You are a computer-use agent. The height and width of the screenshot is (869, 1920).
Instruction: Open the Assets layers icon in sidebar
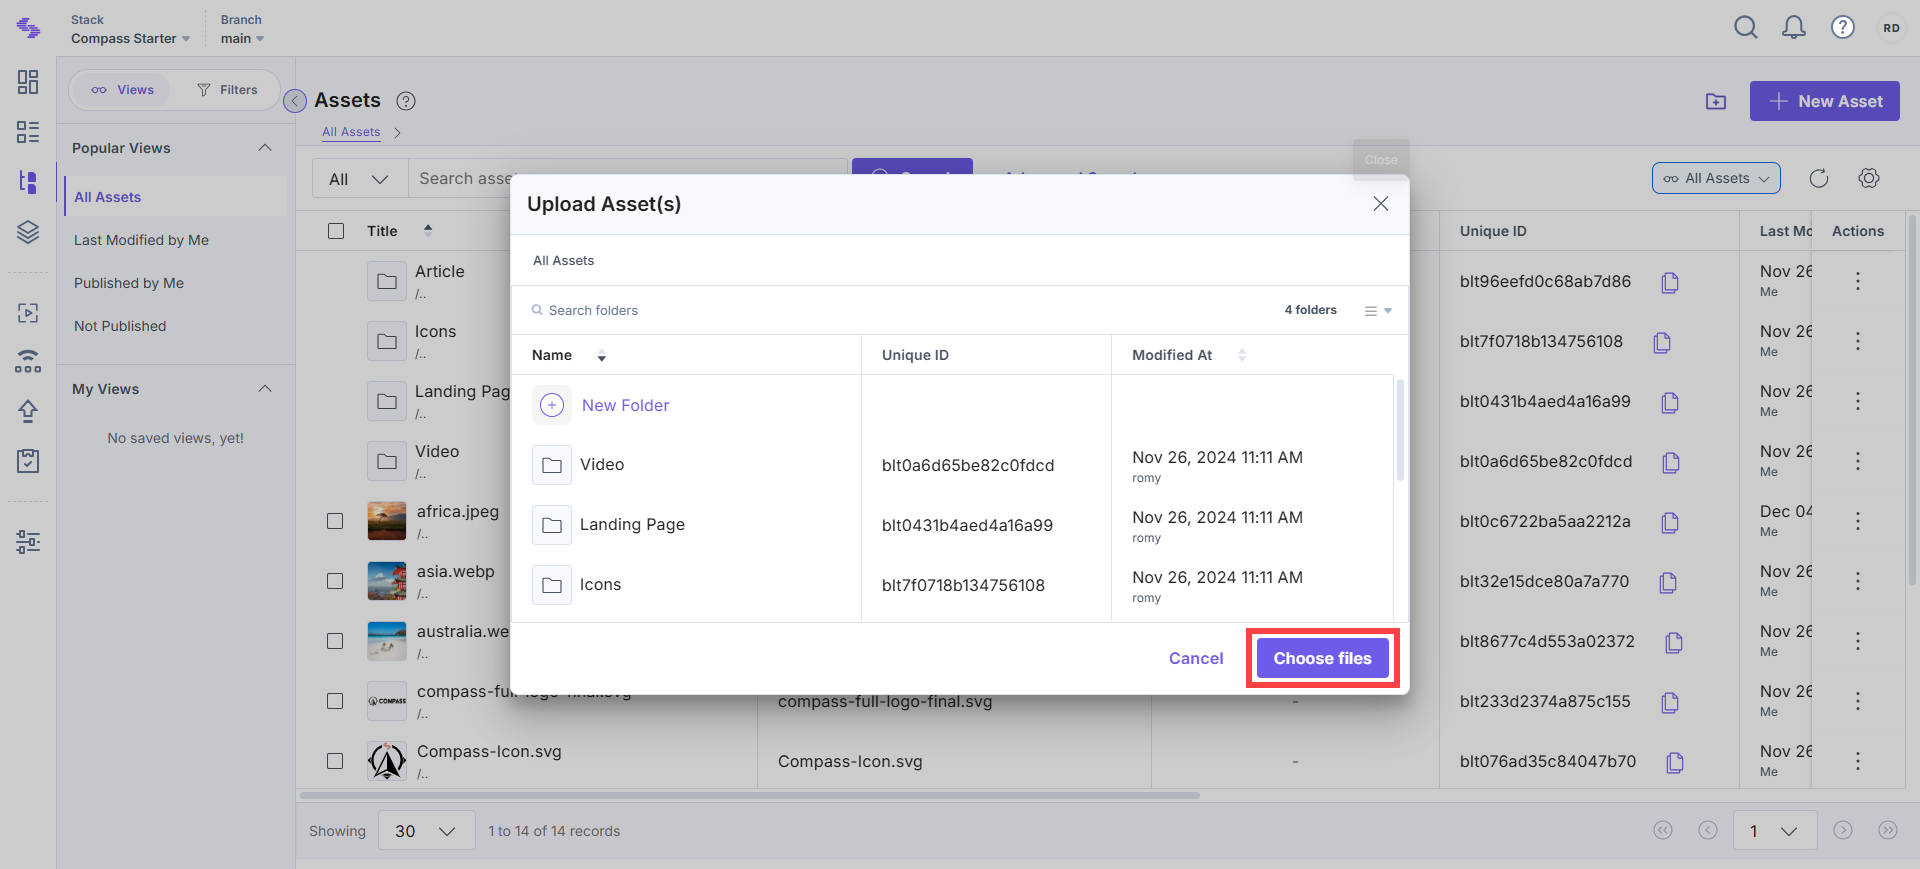coord(28,232)
